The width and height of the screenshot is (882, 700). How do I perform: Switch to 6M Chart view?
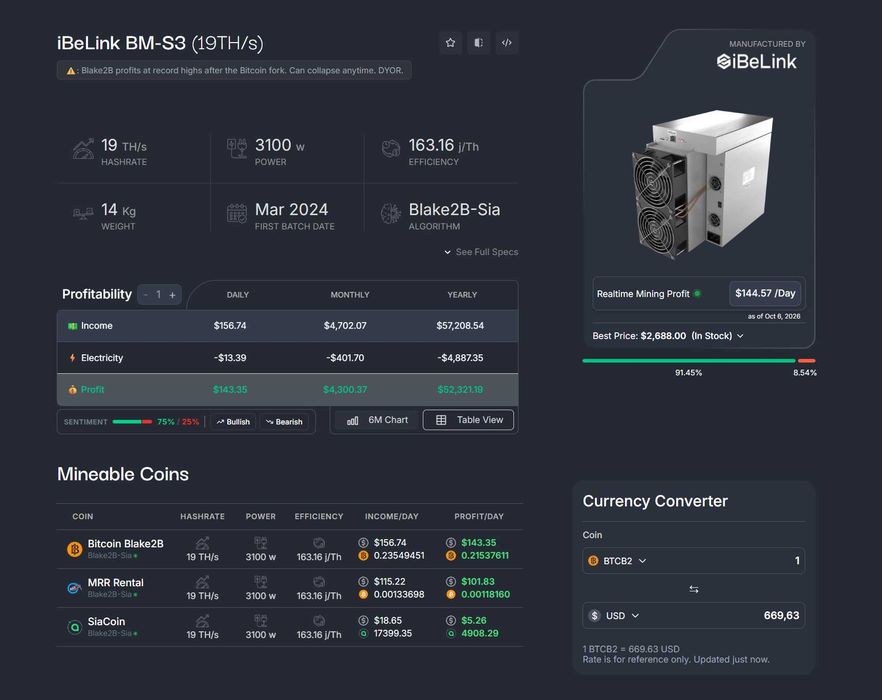point(377,420)
